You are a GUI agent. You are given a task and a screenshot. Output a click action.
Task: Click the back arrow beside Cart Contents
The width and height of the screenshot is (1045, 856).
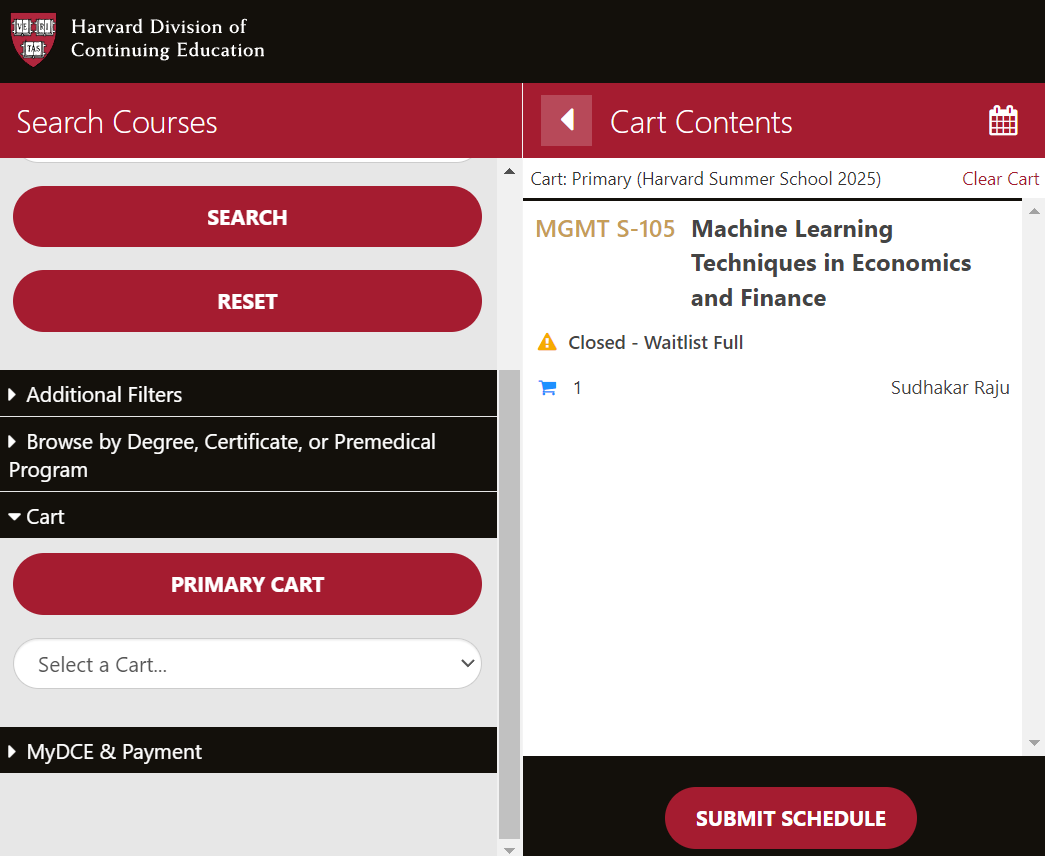566,121
